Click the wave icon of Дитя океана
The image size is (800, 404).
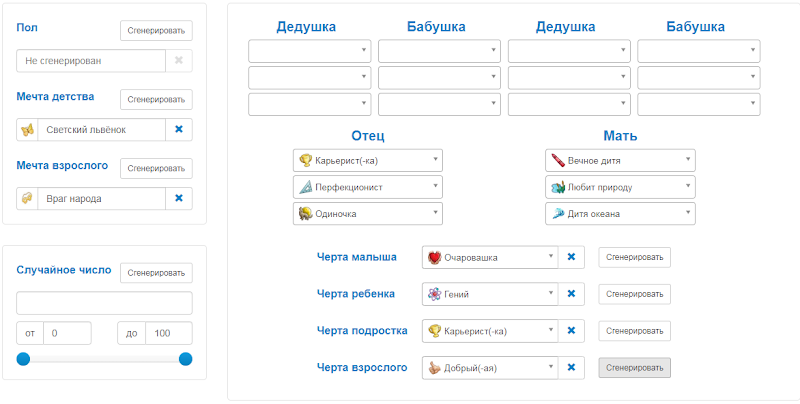pyautogui.click(x=558, y=214)
